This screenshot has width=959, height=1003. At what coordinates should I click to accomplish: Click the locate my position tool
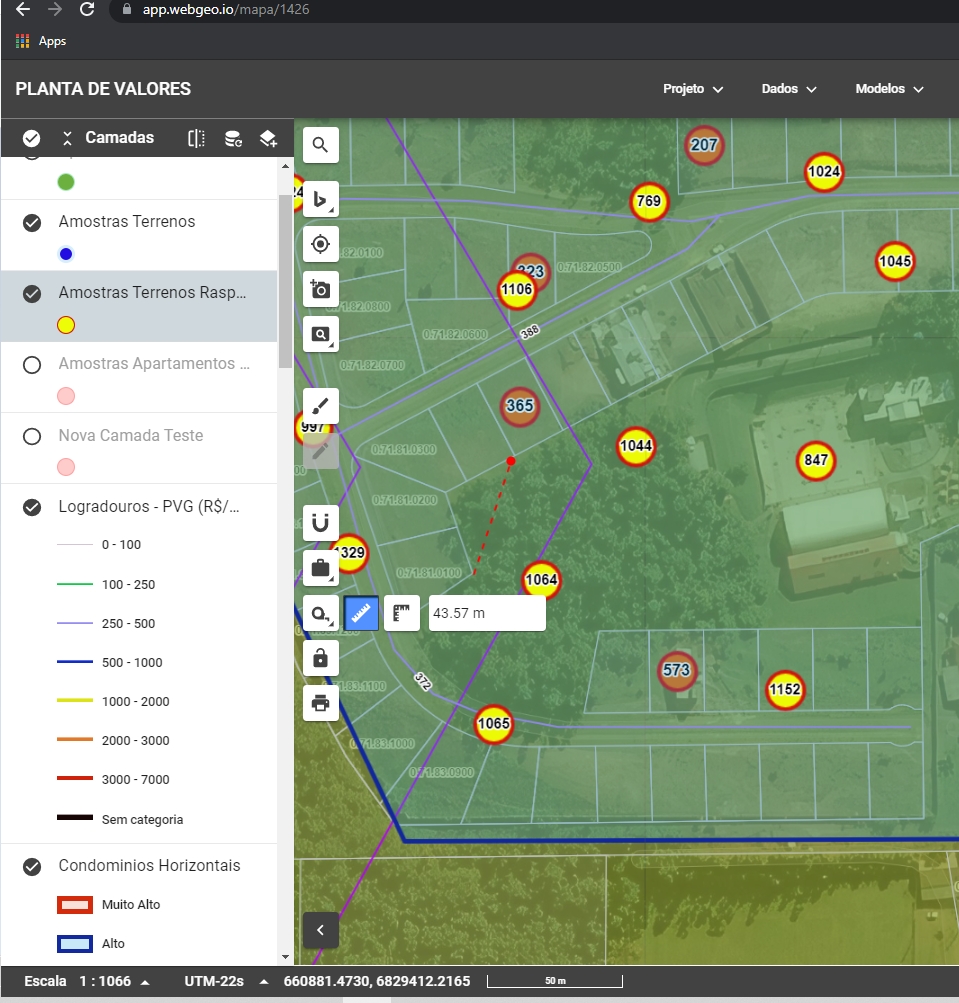320,244
